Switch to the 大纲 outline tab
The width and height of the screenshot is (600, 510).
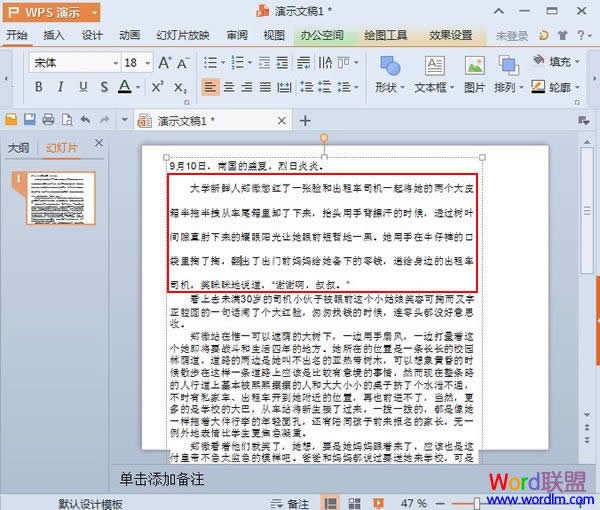(18, 148)
